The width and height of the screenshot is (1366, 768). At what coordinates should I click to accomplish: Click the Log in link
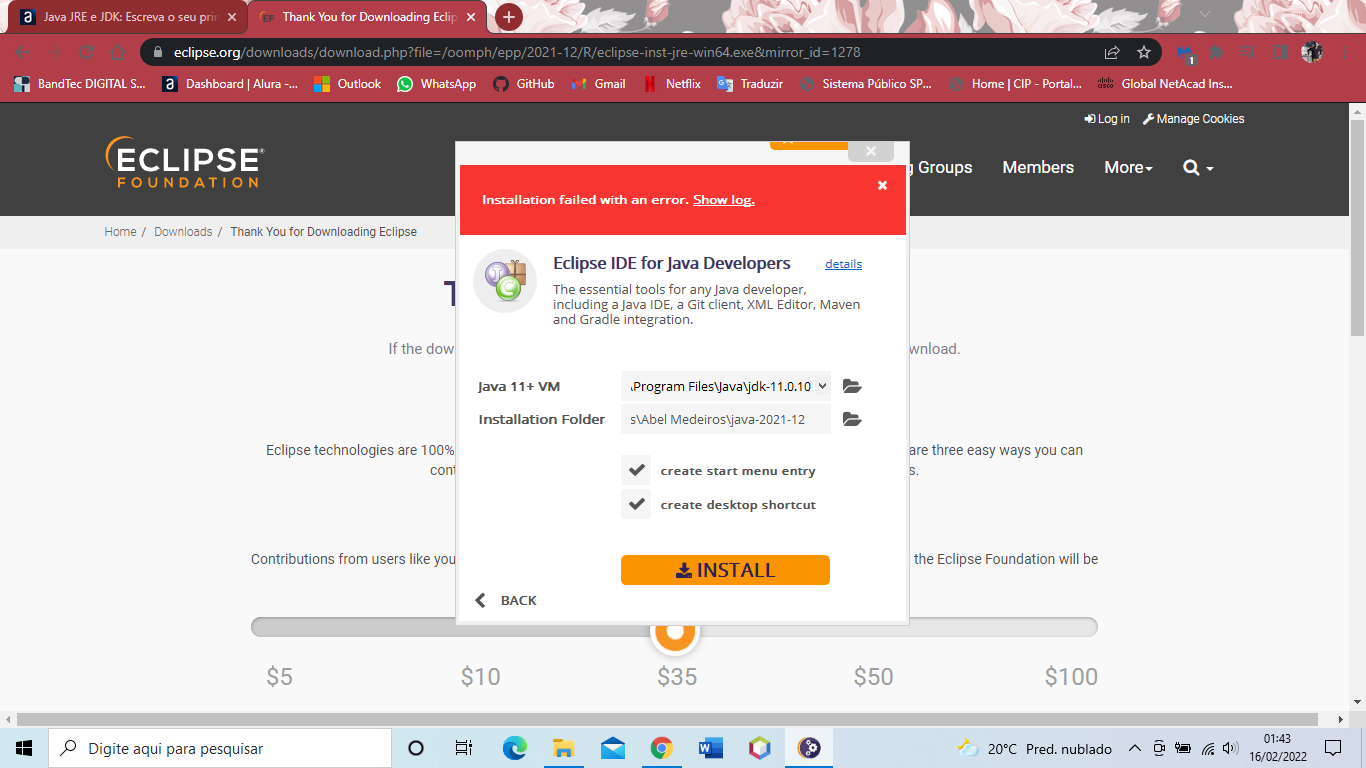tap(1107, 119)
